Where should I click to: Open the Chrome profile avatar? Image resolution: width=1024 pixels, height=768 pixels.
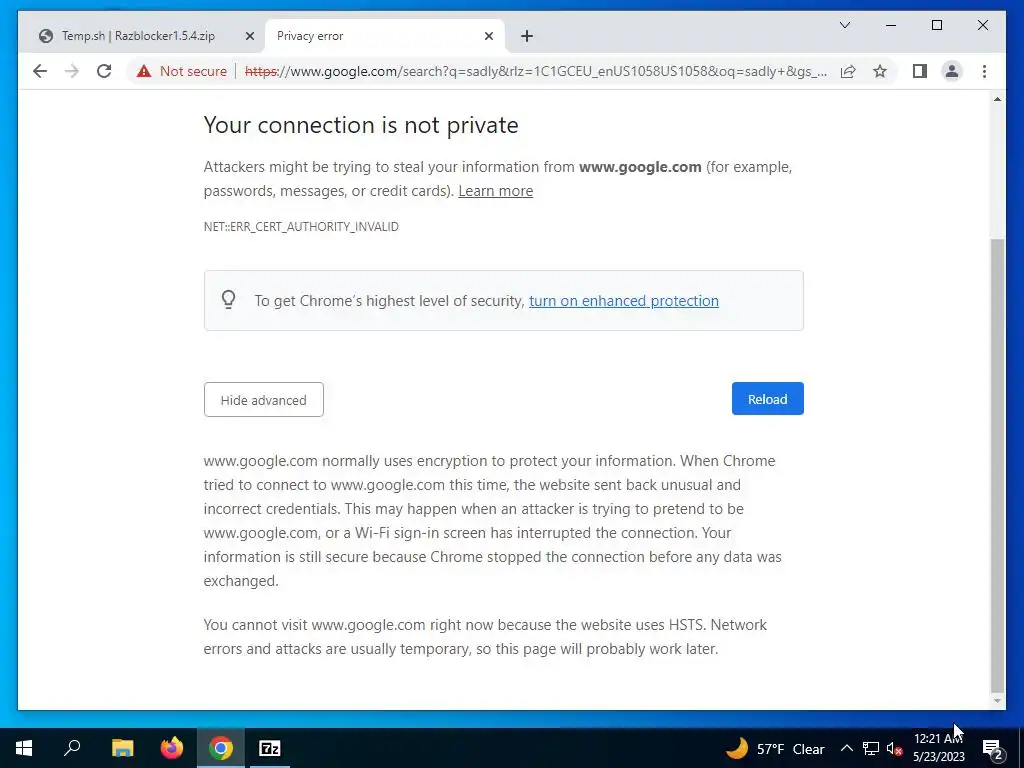pyautogui.click(x=952, y=71)
